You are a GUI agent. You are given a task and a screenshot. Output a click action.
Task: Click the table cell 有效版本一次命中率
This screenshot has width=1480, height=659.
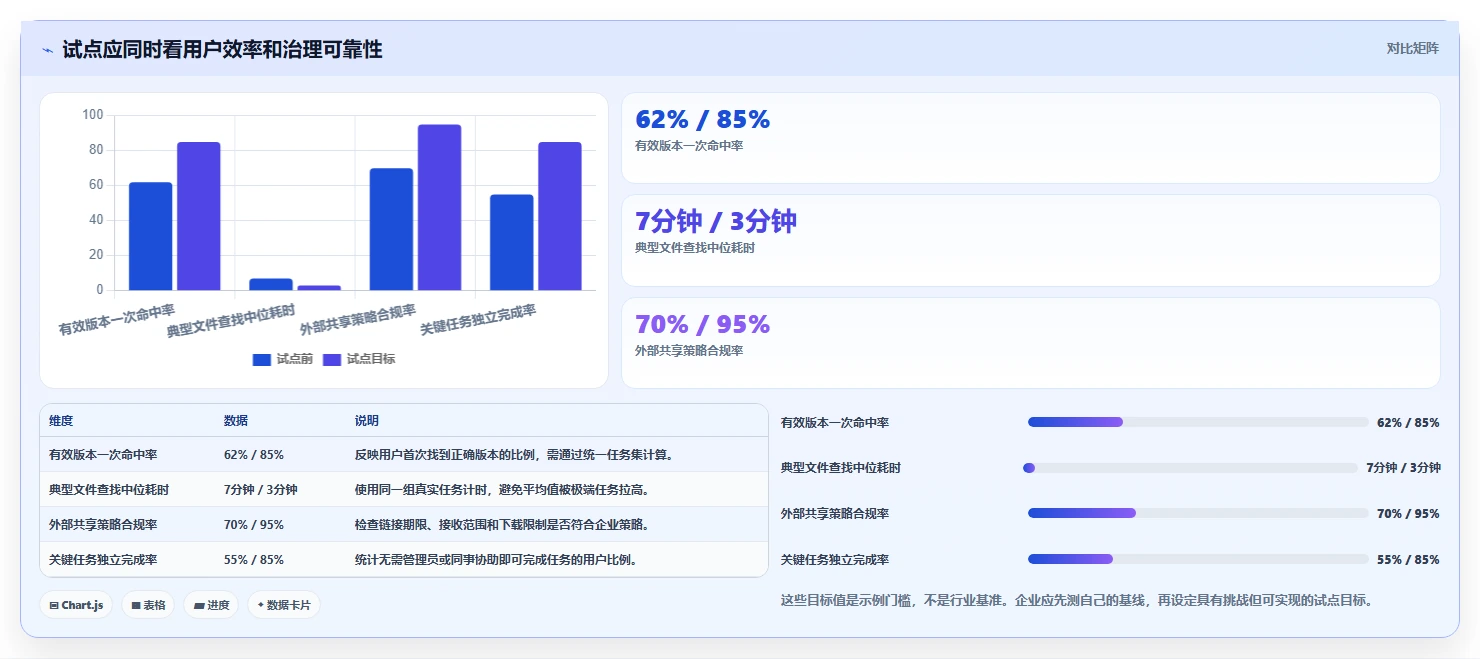[103, 455]
